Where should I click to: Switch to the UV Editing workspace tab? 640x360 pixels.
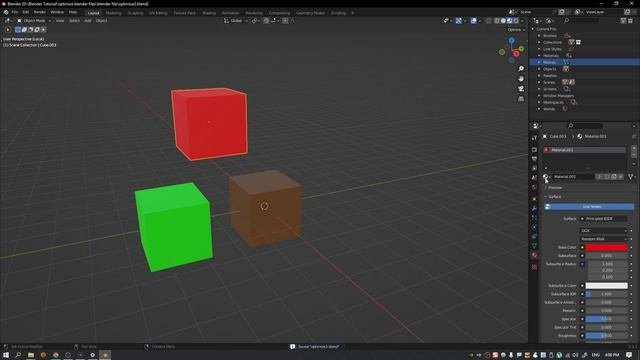pos(158,13)
